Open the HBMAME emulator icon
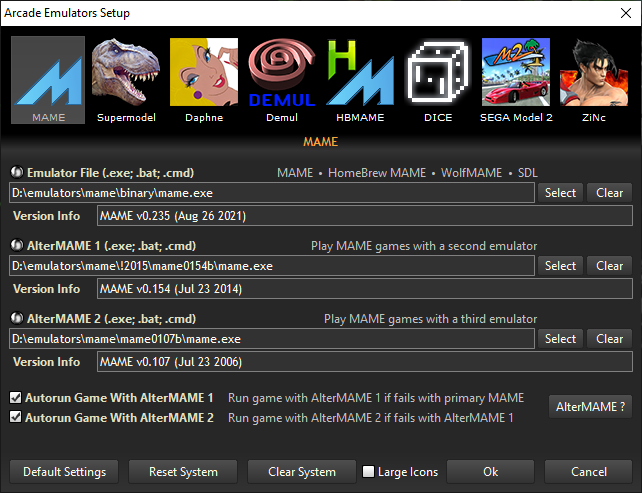This screenshot has height=493, width=642. click(x=359, y=80)
